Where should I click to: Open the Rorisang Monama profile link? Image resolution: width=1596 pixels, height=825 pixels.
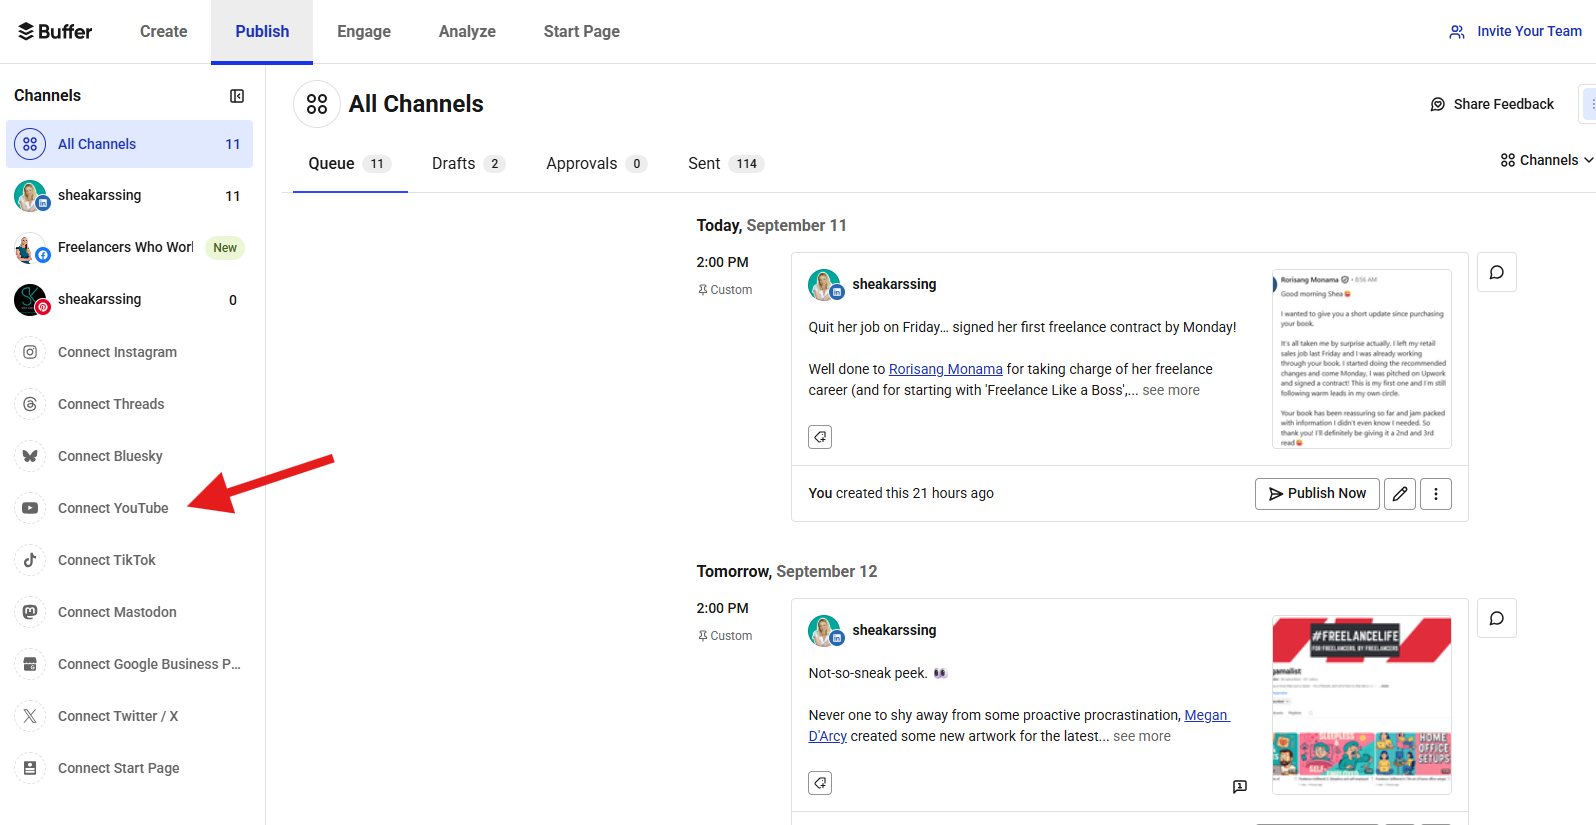coord(945,369)
